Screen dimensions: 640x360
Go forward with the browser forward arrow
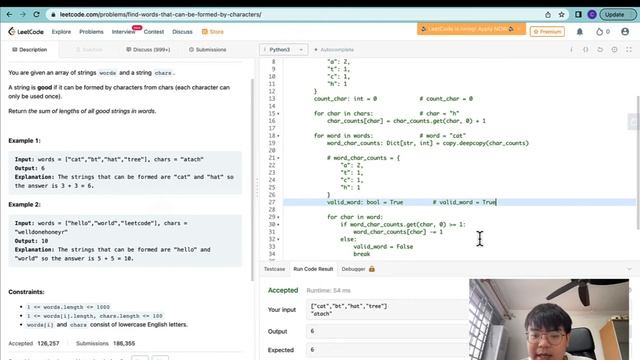pyautogui.click(x=22, y=14)
